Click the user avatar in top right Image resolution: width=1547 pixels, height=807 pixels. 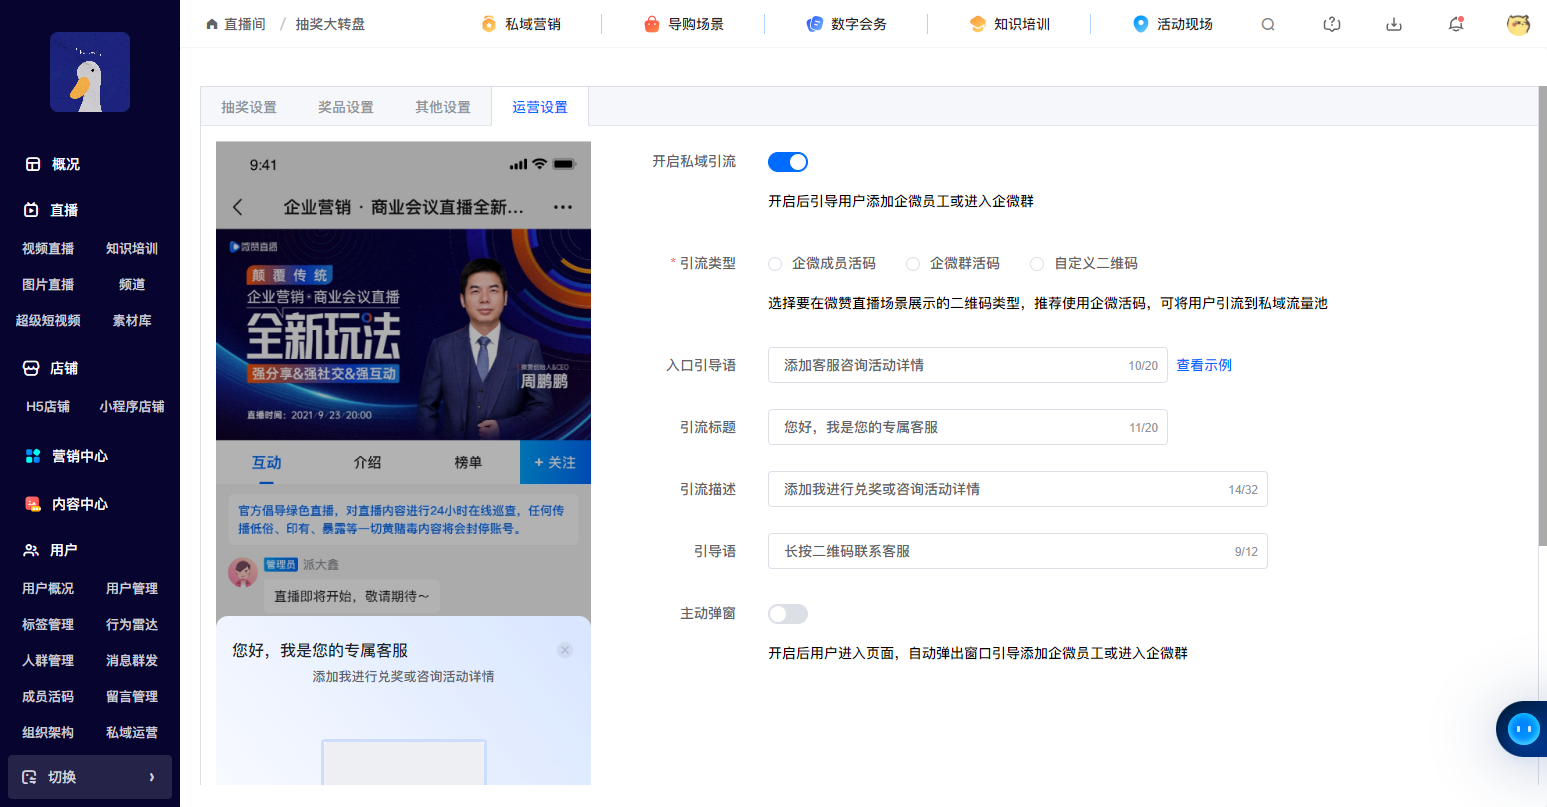1518,25
